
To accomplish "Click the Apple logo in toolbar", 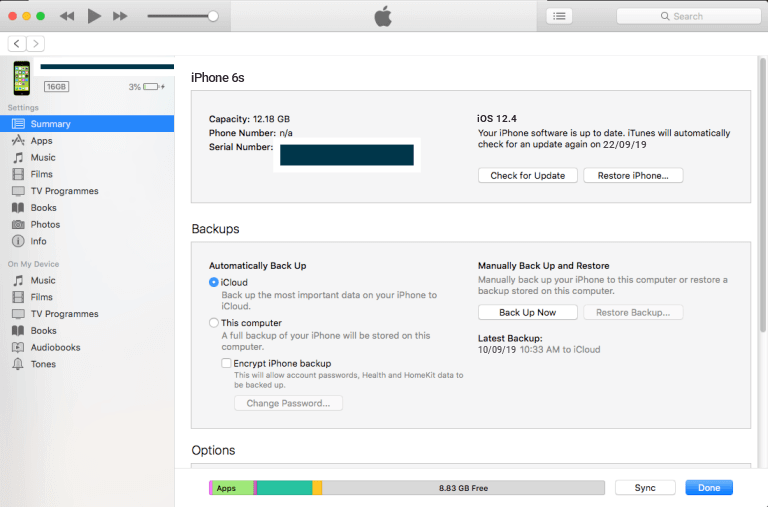I will 383,16.
